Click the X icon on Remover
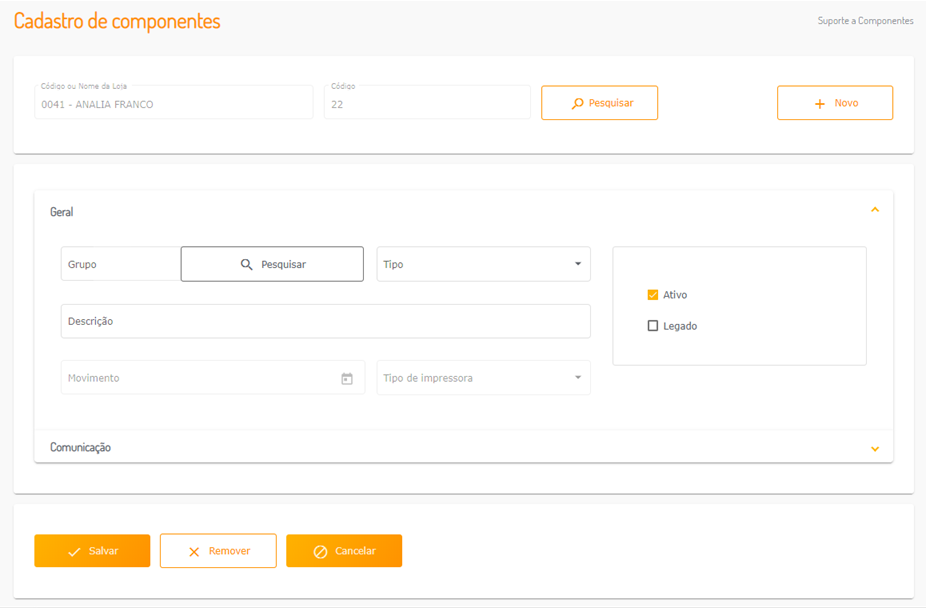The image size is (926, 608). point(194,552)
